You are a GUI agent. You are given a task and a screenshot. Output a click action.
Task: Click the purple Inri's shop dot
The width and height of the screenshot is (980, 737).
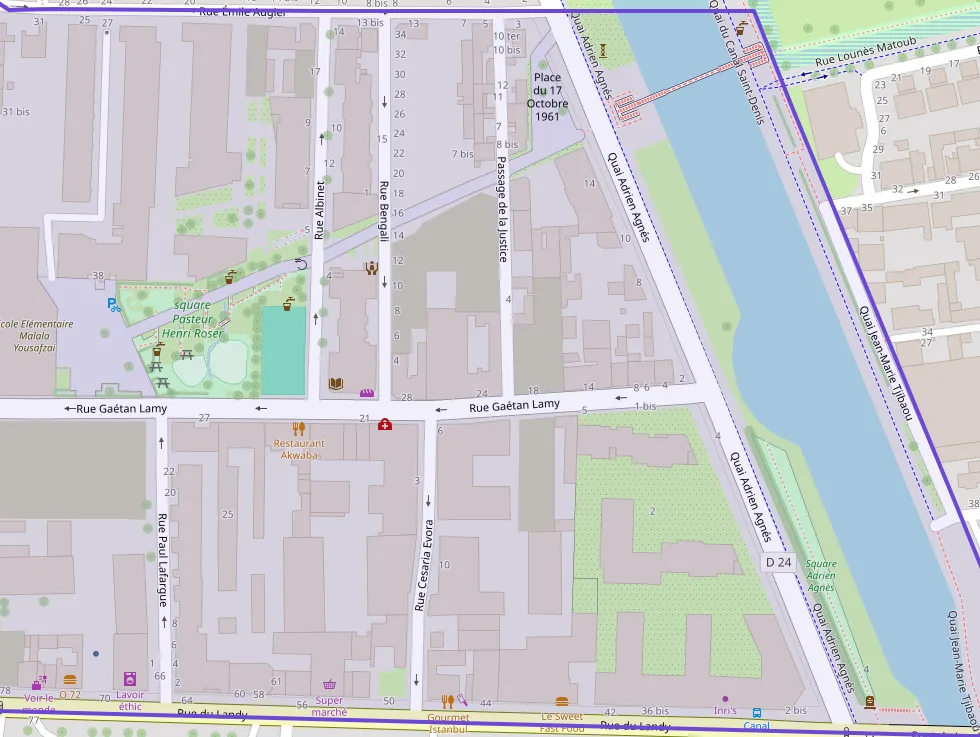pos(725,698)
